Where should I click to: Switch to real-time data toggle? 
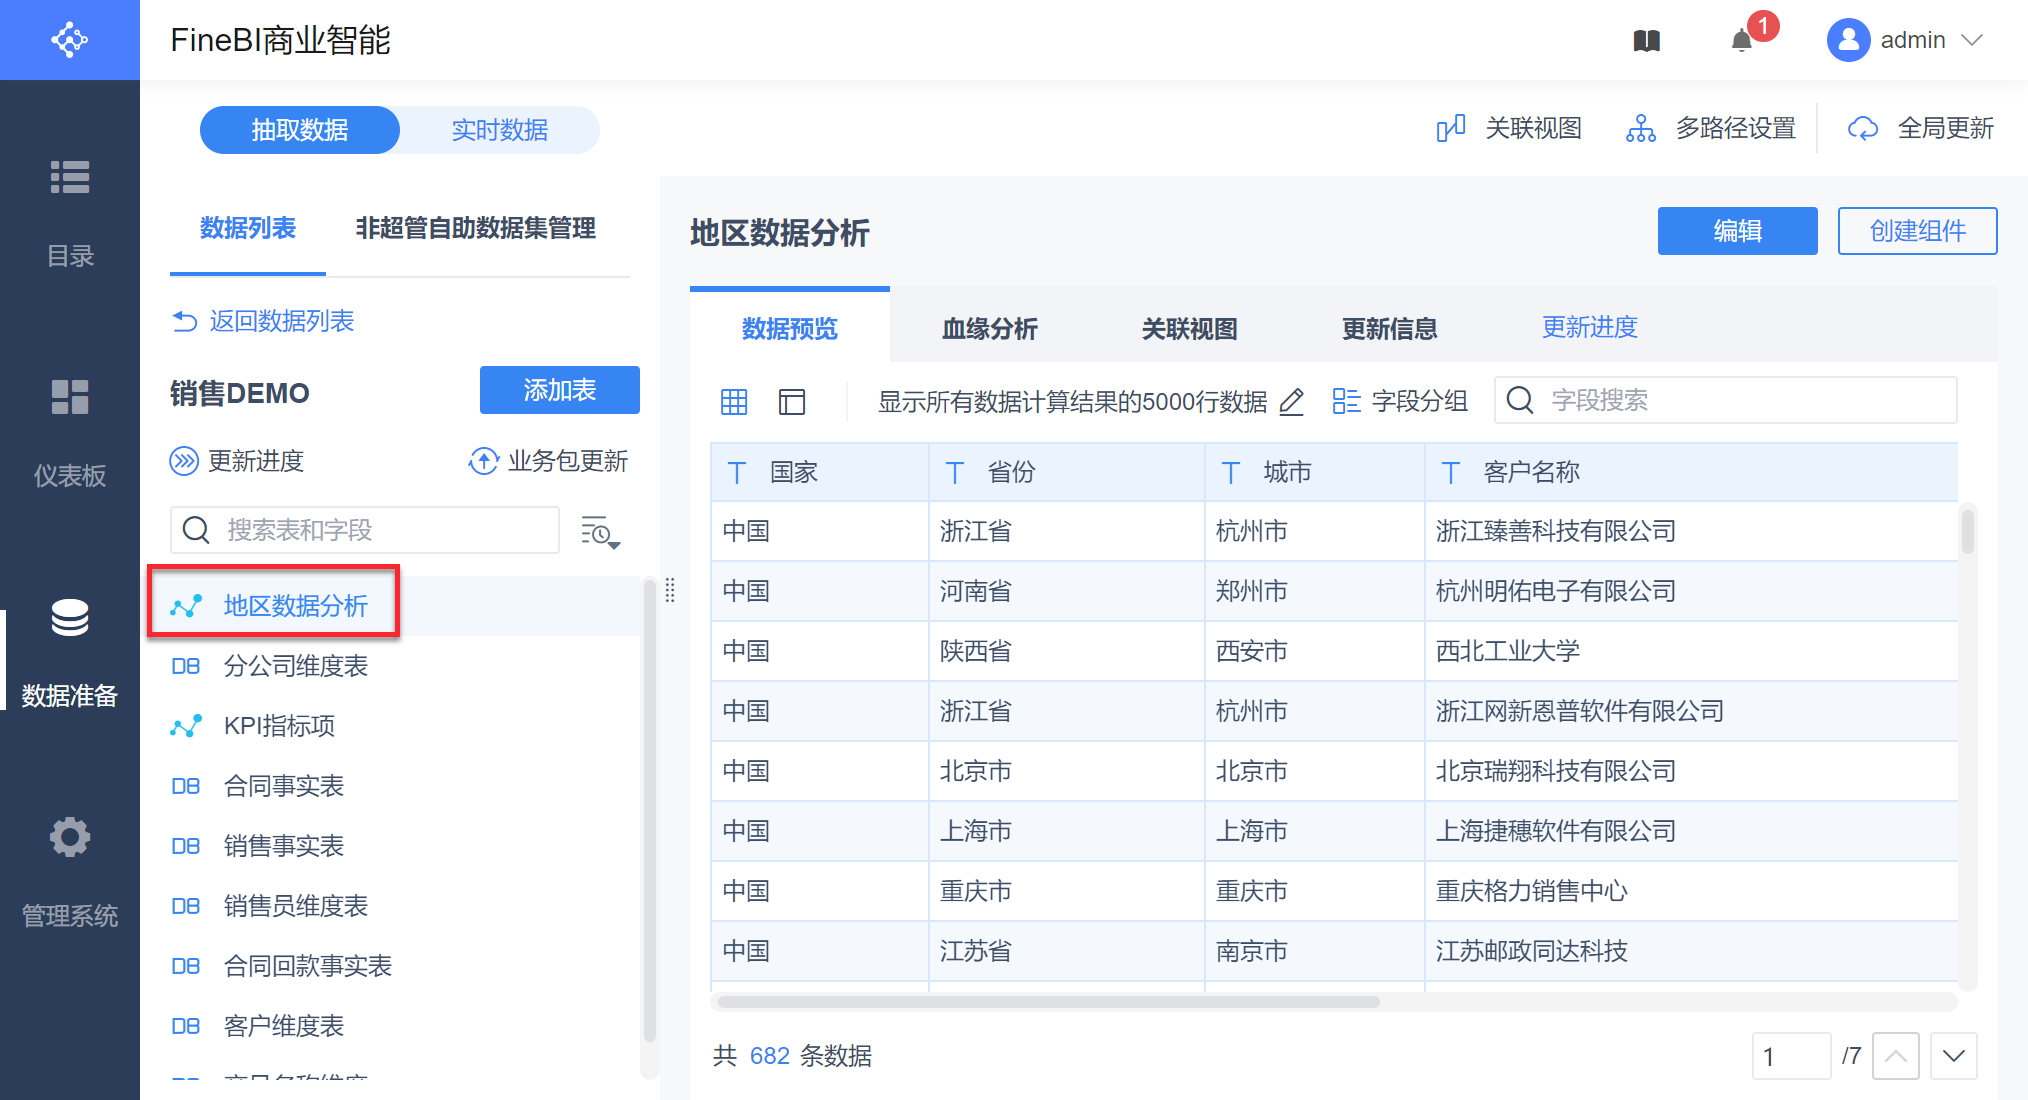pos(499,130)
